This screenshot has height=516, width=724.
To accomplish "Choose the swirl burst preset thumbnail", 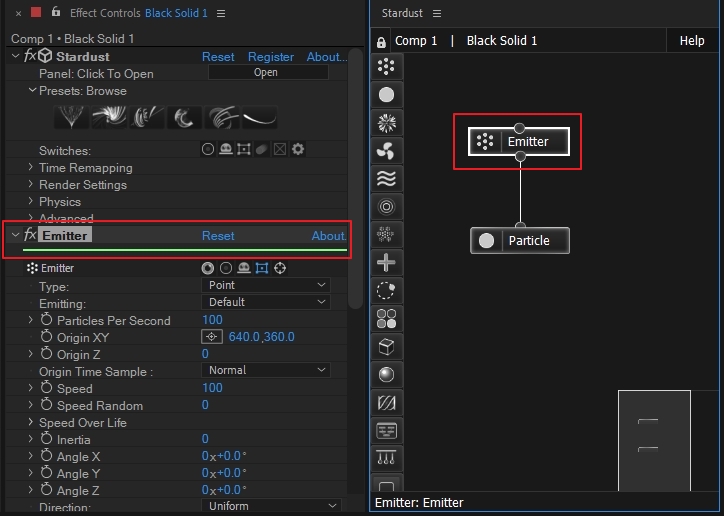I will click(109, 117).
